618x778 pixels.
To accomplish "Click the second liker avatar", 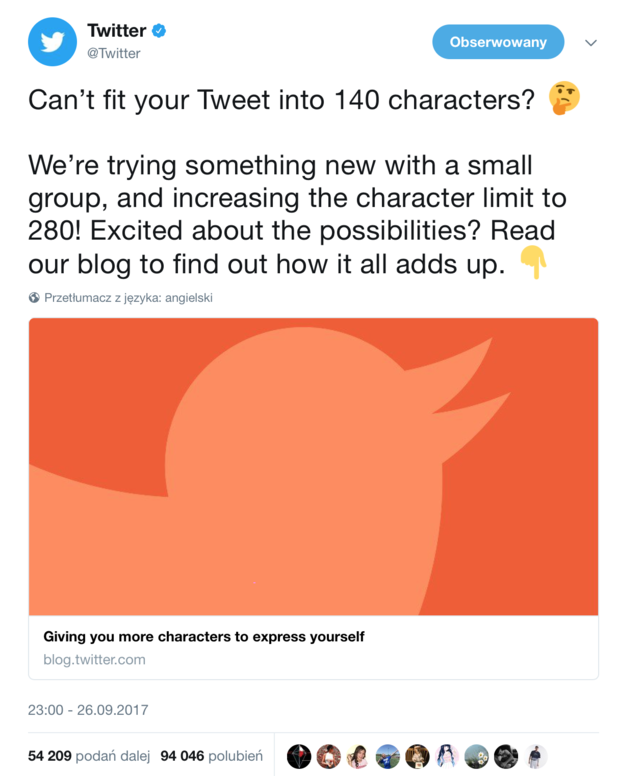I will click(x=328, y=757).
